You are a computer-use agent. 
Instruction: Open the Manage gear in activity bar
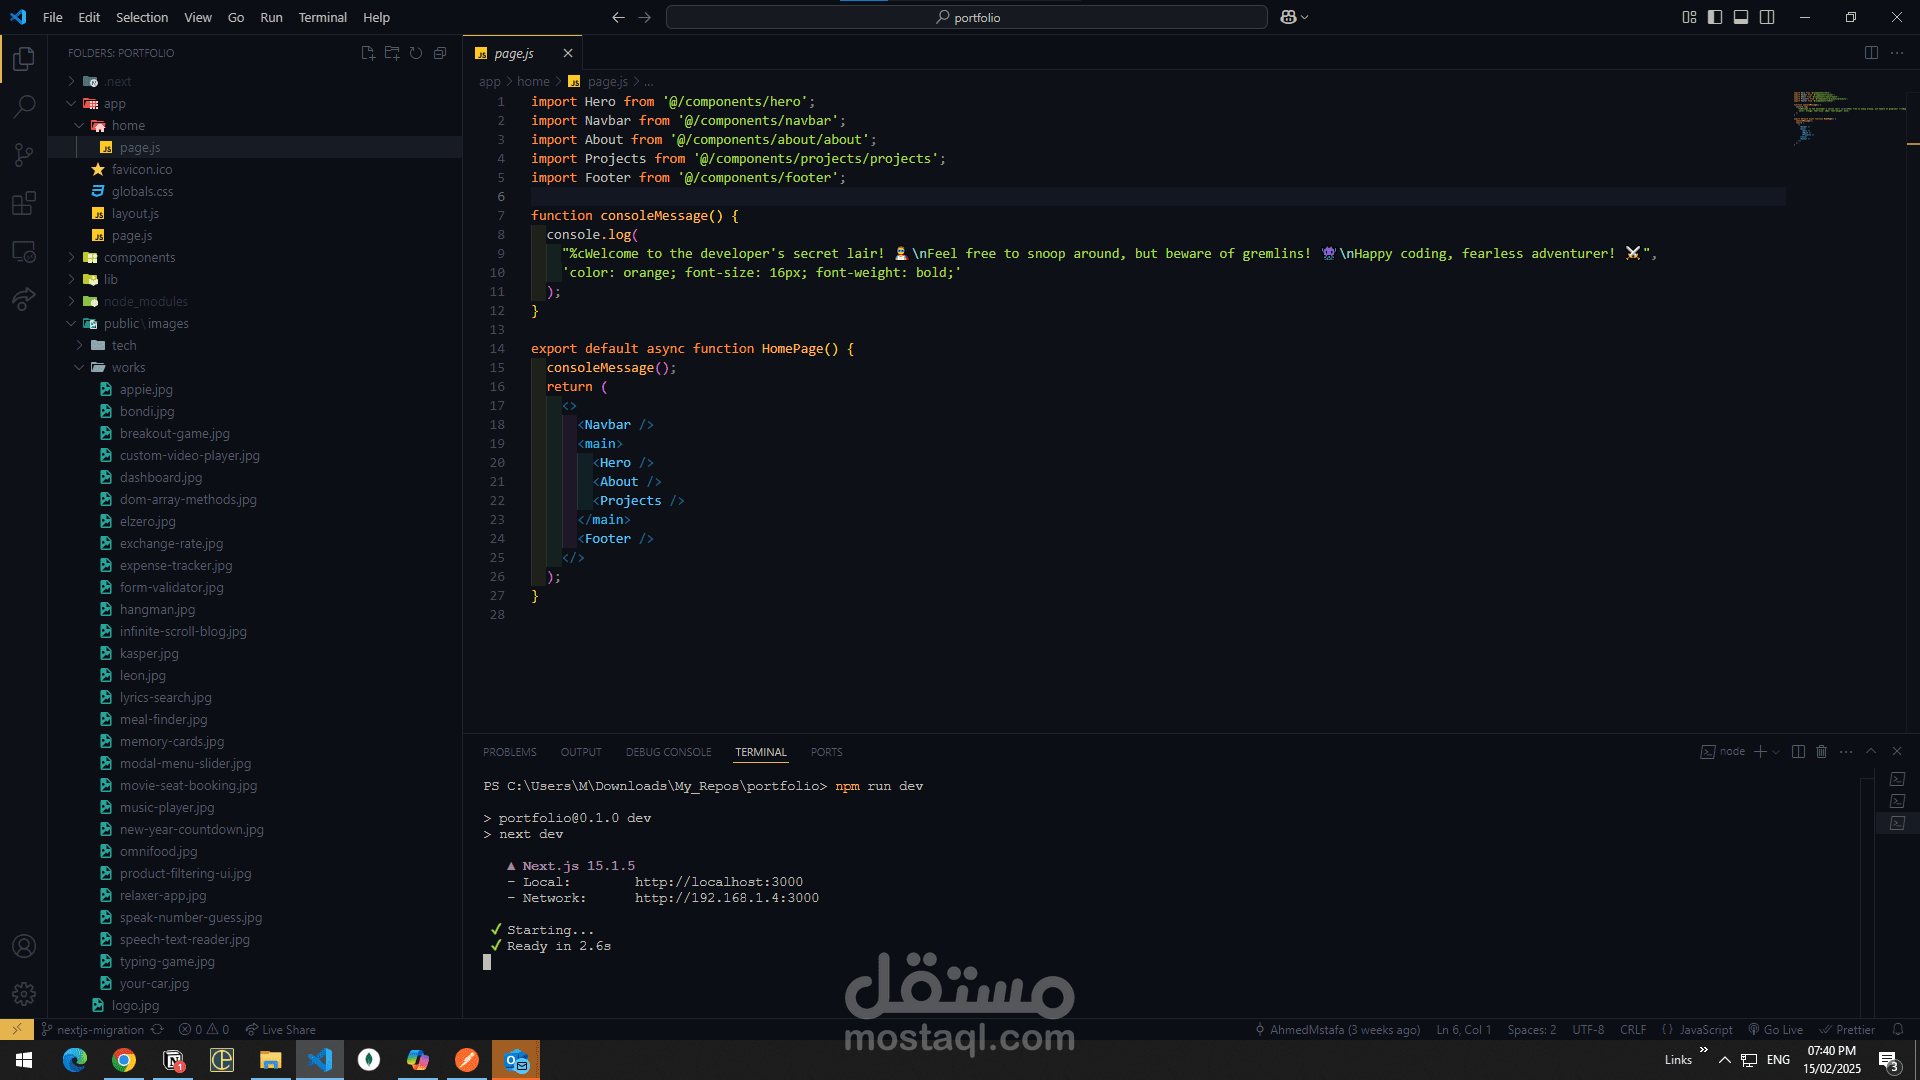pos(24,994)
